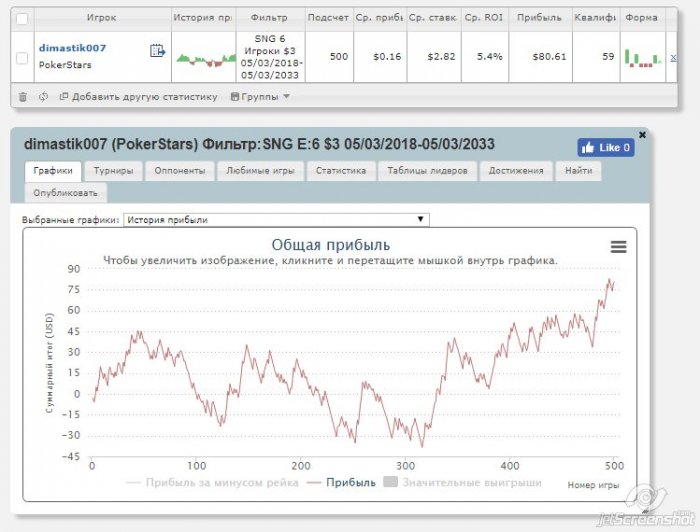Switch to the Турниры tab
Image resolution: width=700 pixels, height=532 pixels.
click(x=113, y=171)
